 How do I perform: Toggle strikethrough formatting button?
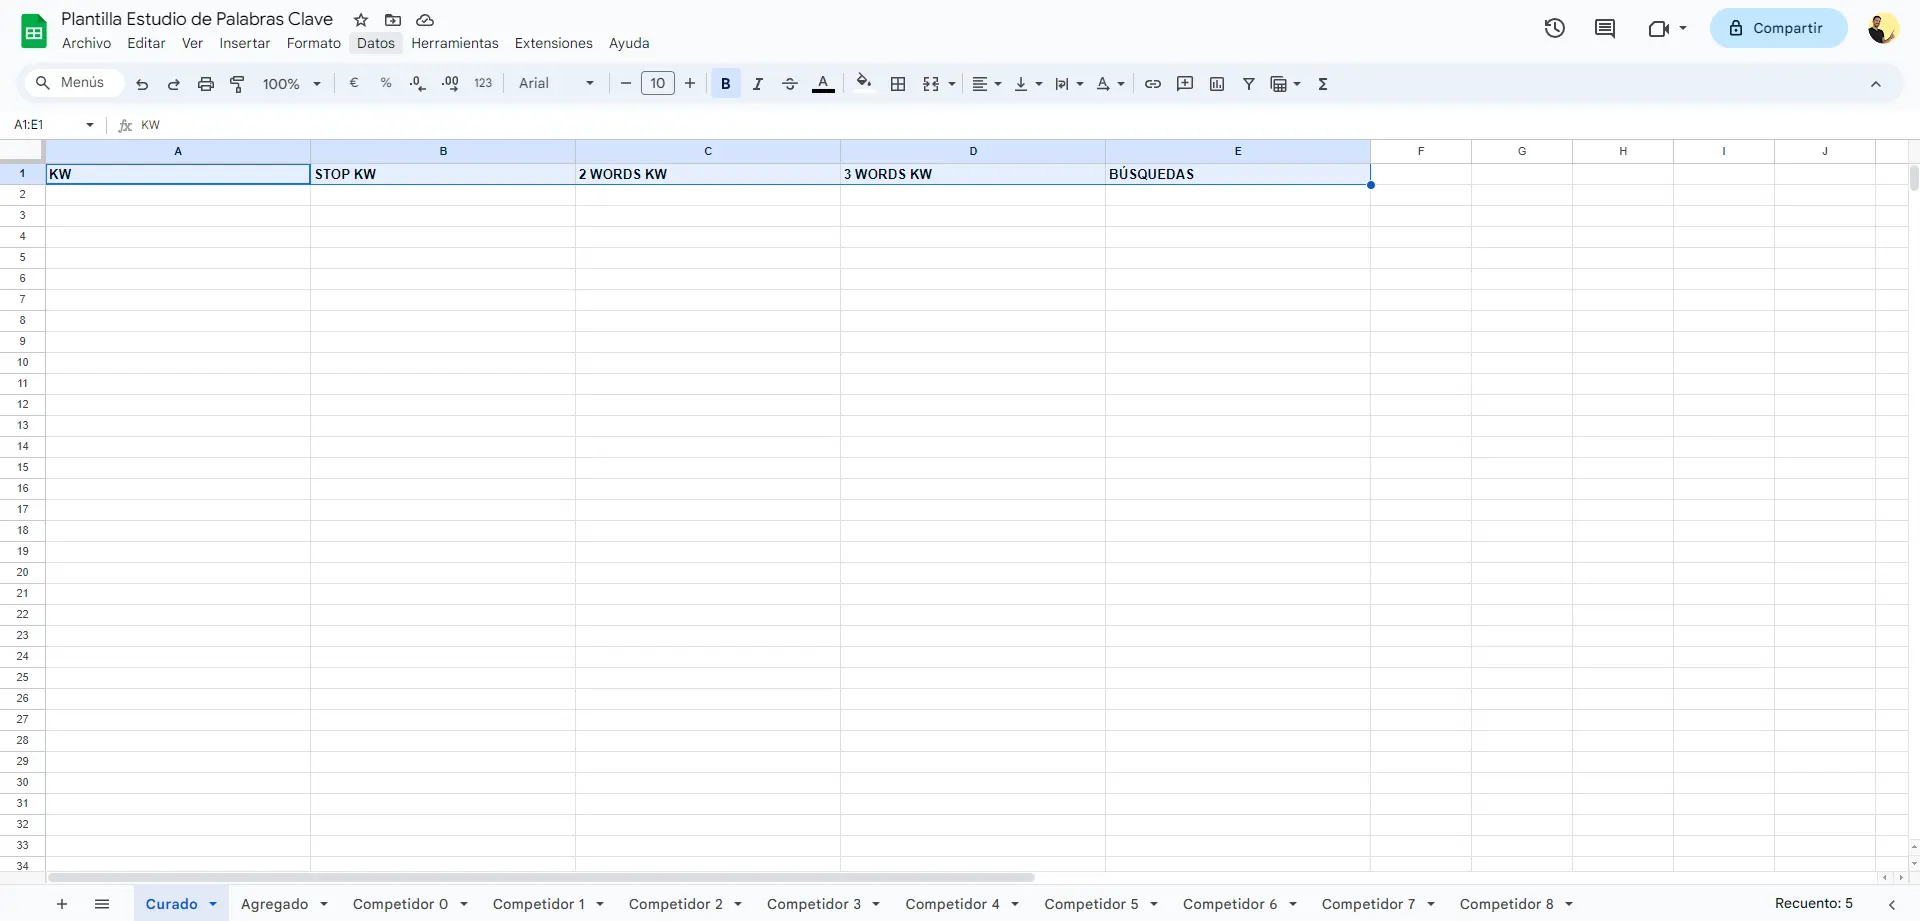pyautogui.click(x=790, y=84)
